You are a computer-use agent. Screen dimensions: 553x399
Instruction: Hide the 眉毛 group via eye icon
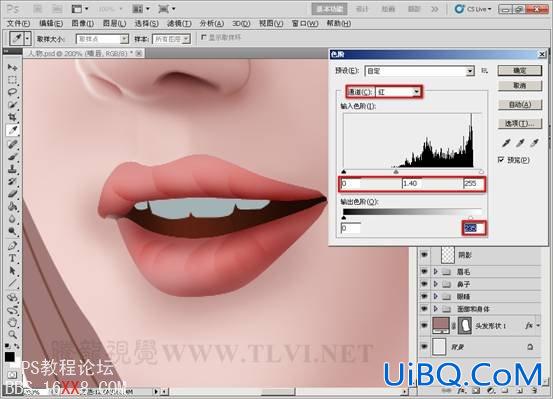coord(424,271)
